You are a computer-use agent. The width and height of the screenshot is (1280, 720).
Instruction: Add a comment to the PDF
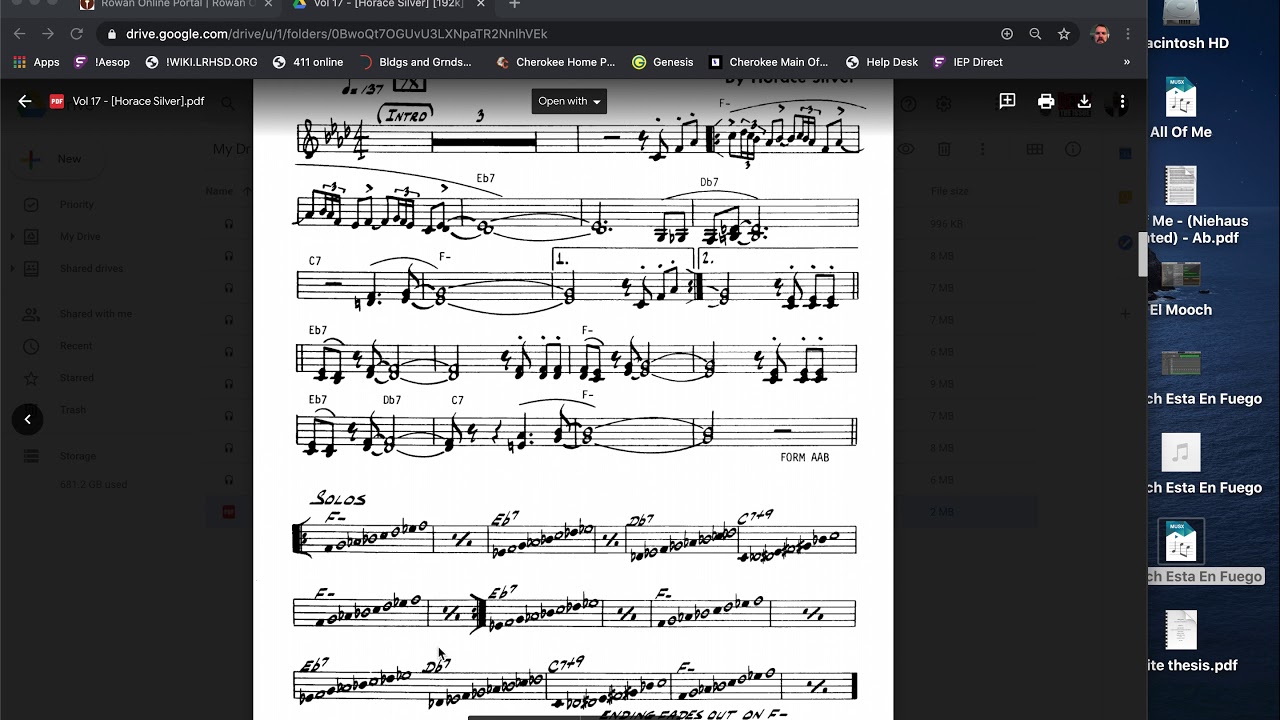point(1007,101)
